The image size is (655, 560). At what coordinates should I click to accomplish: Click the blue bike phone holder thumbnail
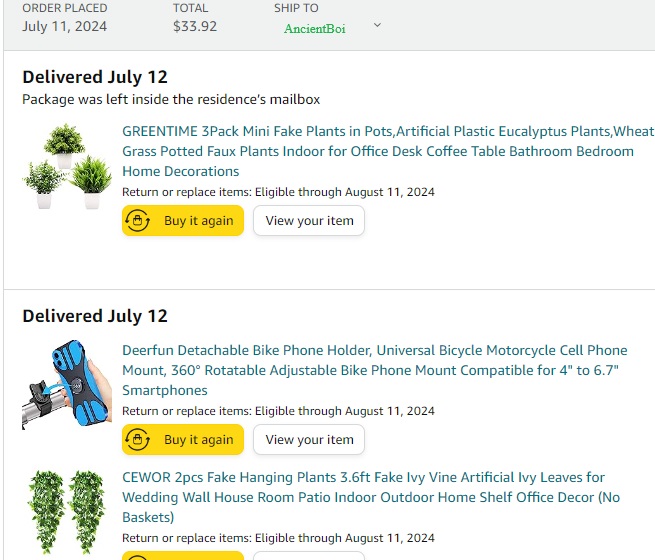click(x=67, y=385)
